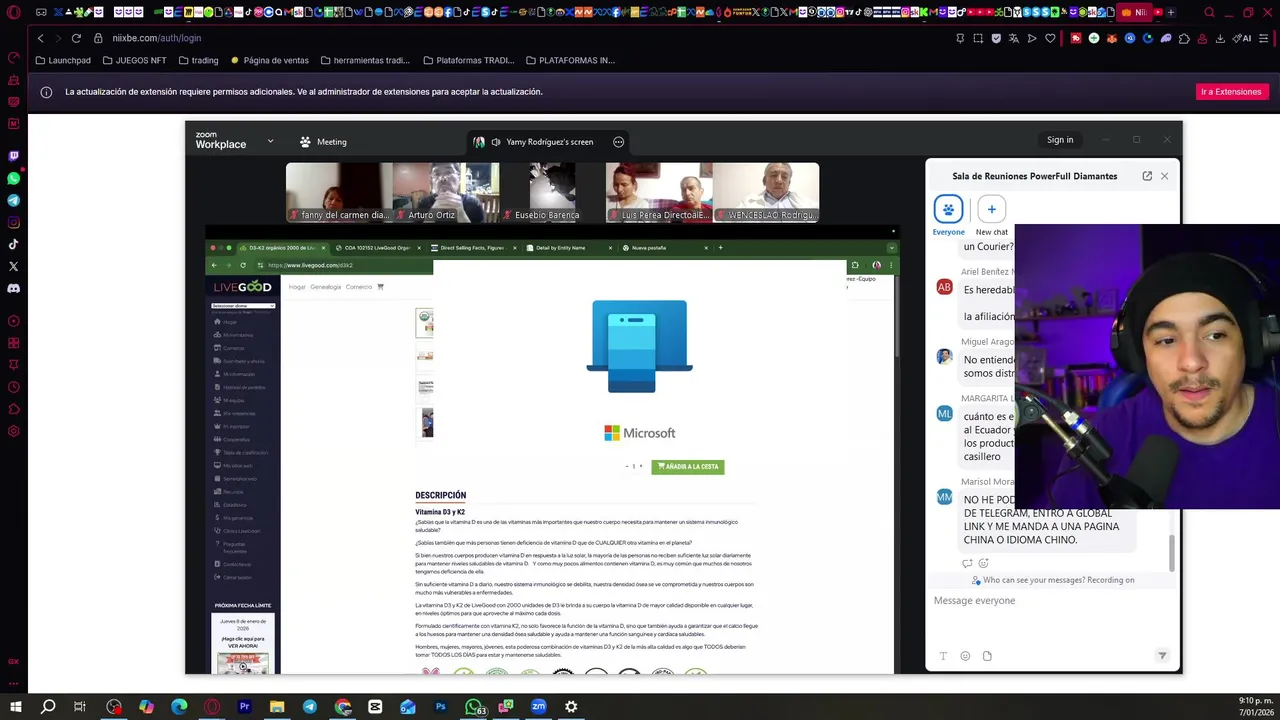Open sidebar settings gear icon
The height and width of the screenshot is (720, 1280).
click(13, 431)
